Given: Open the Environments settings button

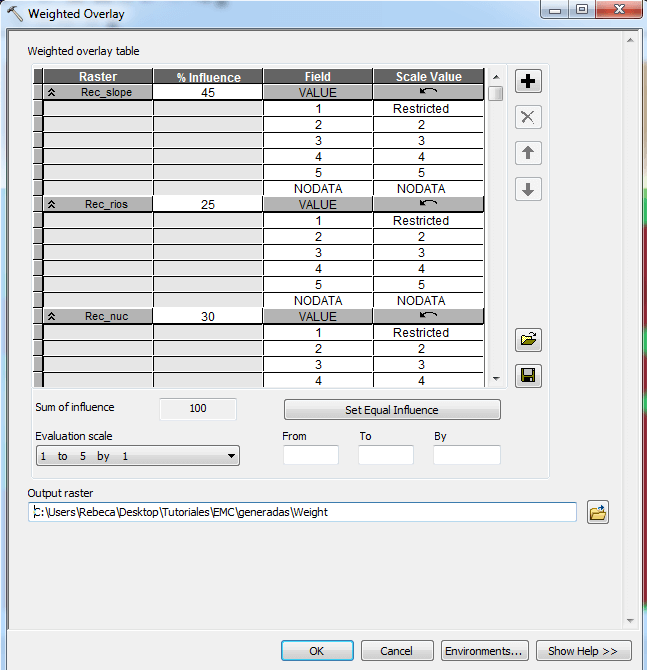Looking at the screenshot, I should point(484,651).
